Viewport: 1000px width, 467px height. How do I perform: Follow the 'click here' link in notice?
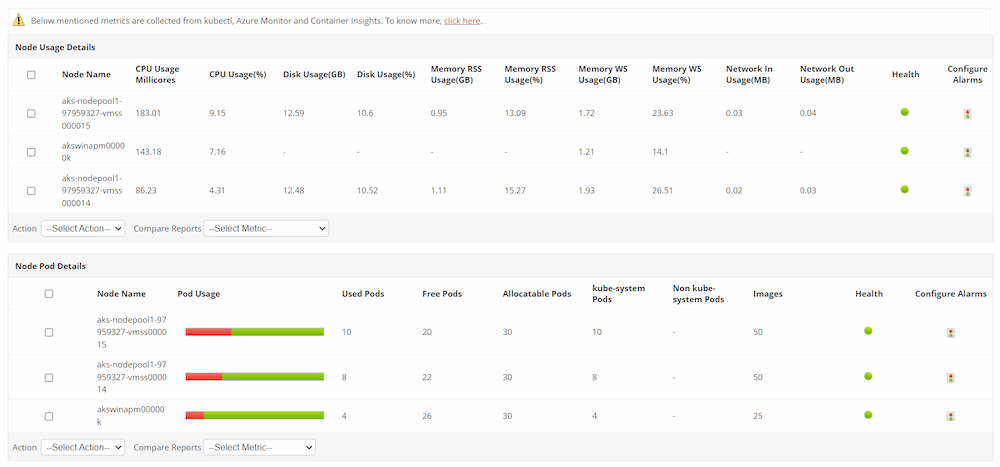[462, 20]
